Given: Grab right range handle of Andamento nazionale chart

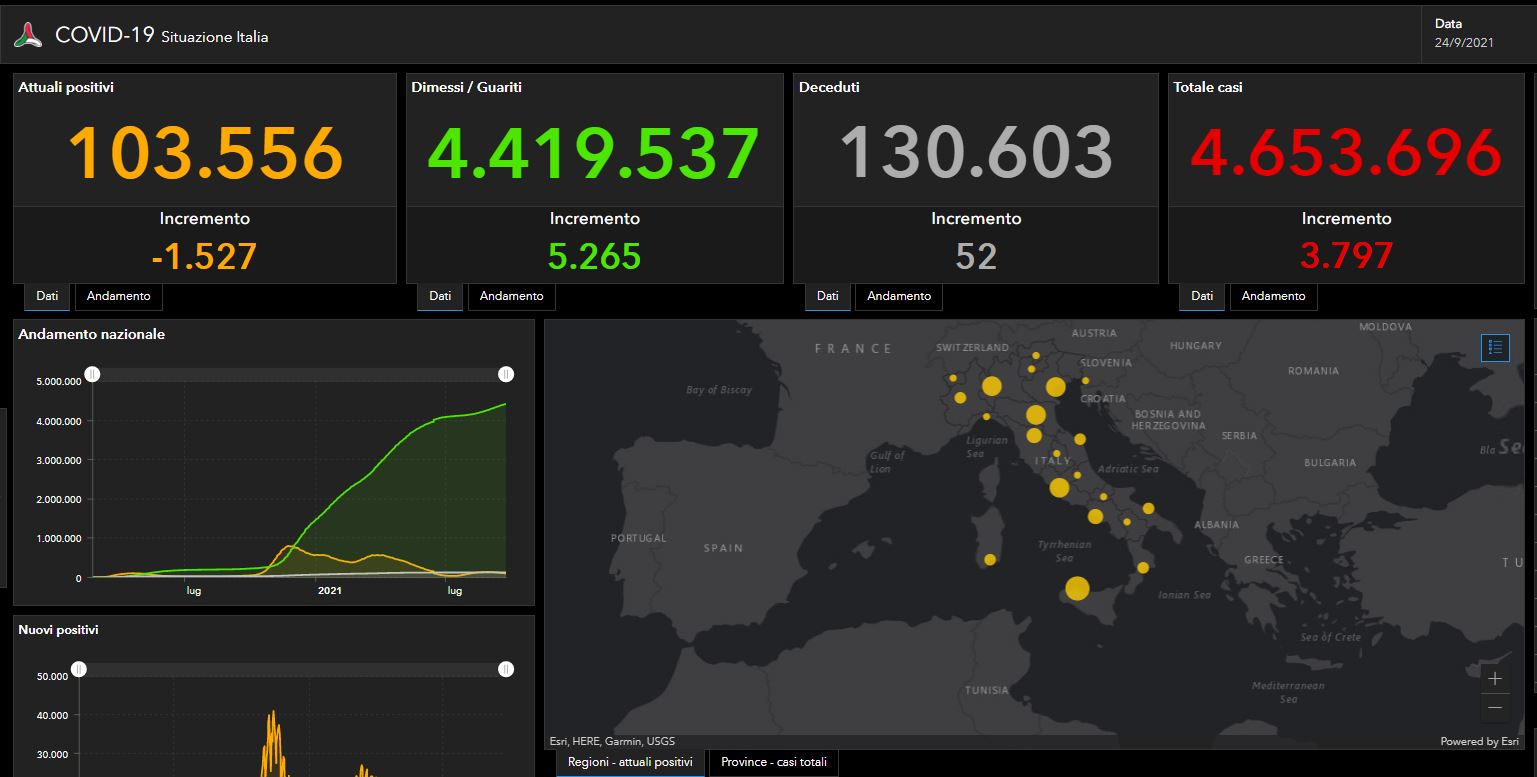Looking at the screenshot, I should pos(506,374).
